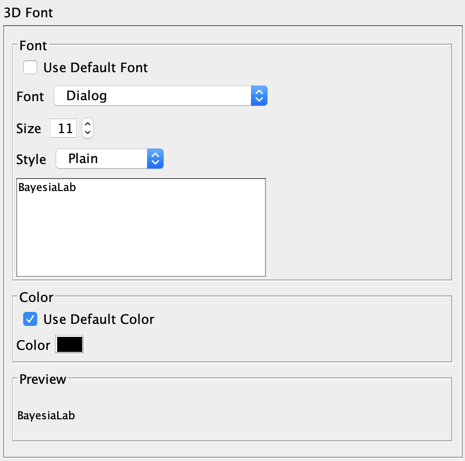
Task: Open the black Color swatch picker
Action: point(69,344)
